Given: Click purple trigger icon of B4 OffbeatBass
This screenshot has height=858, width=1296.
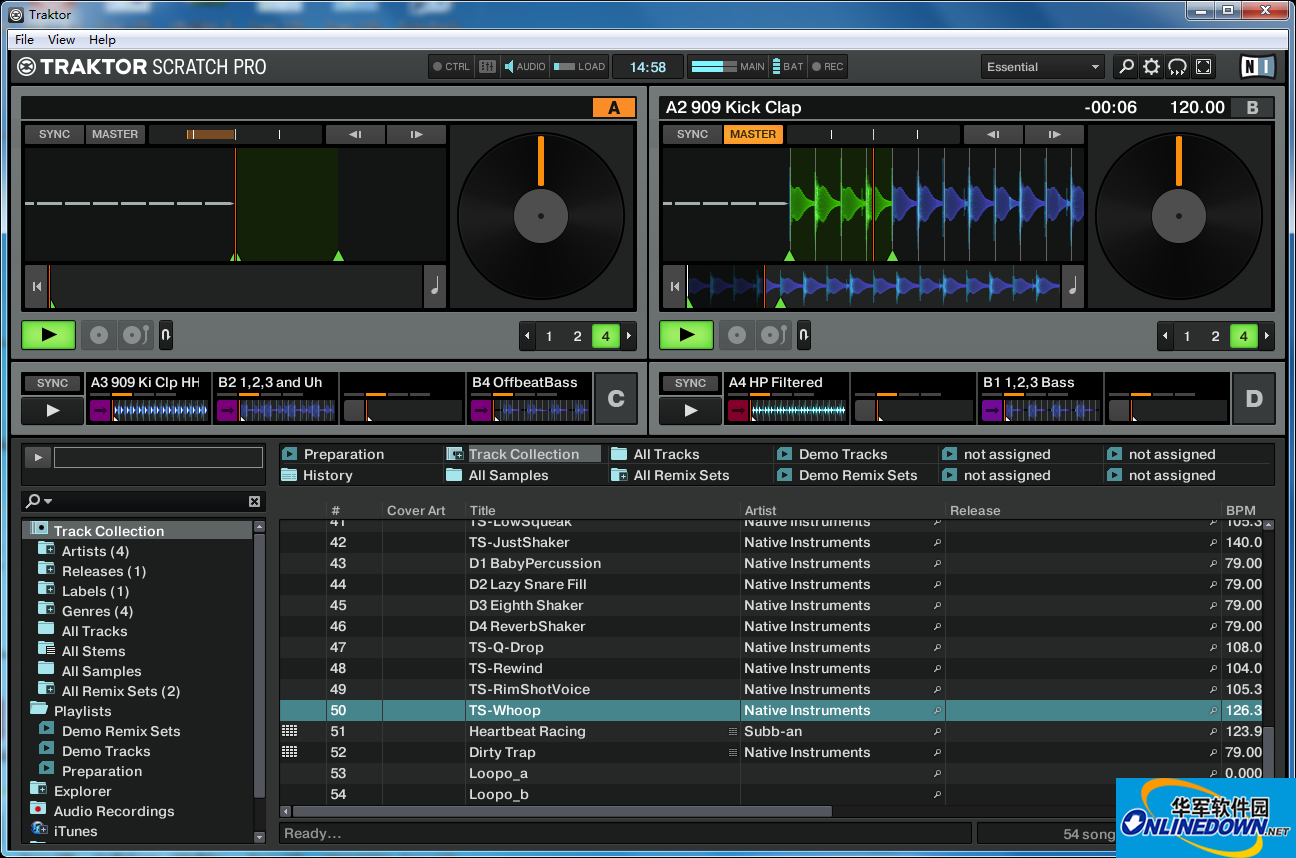Looking at the screenshot, I should 481,410.
